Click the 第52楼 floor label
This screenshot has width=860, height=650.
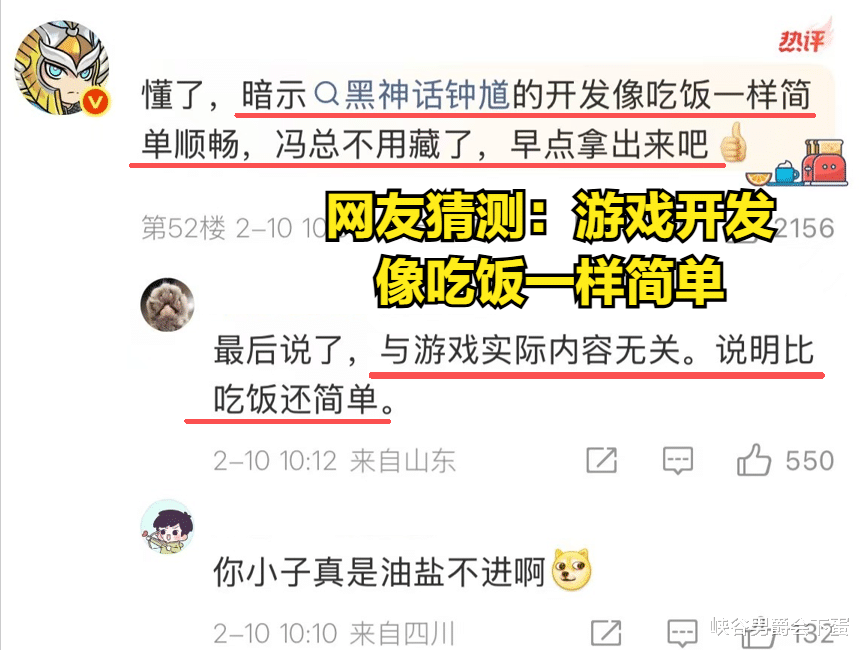tap(183, 228)
